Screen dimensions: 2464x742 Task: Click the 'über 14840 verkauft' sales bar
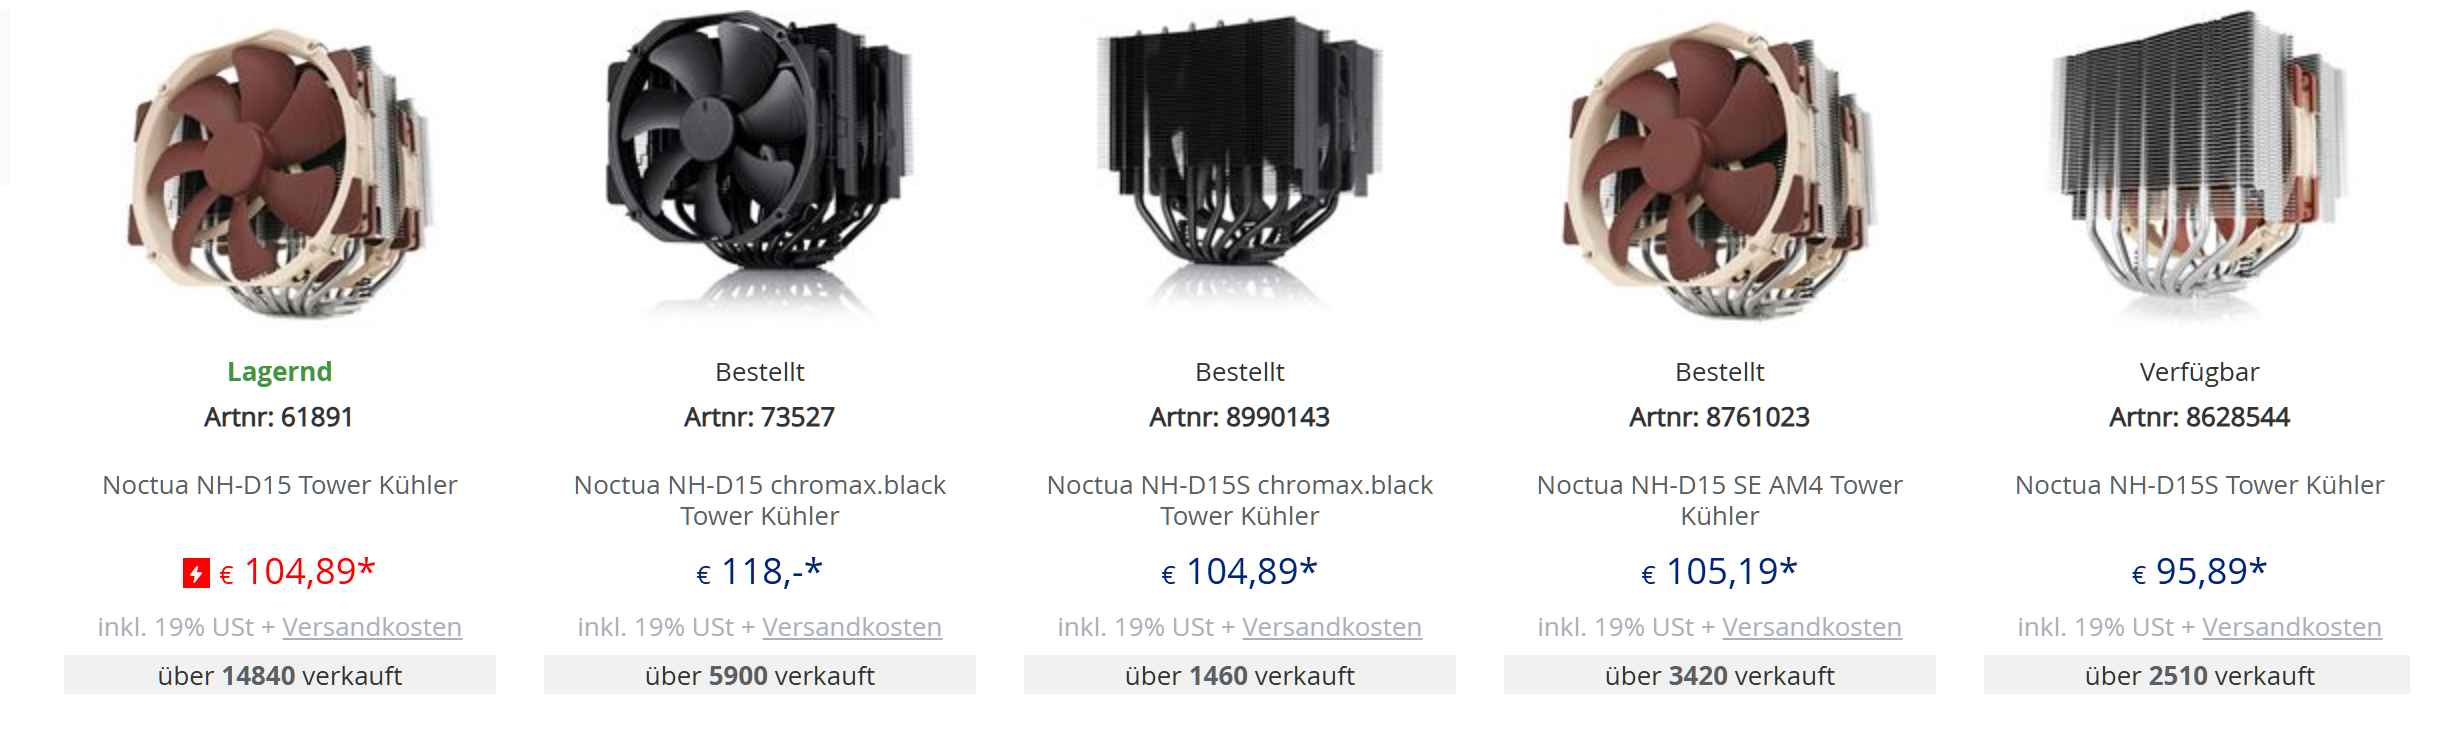[280, 676]
